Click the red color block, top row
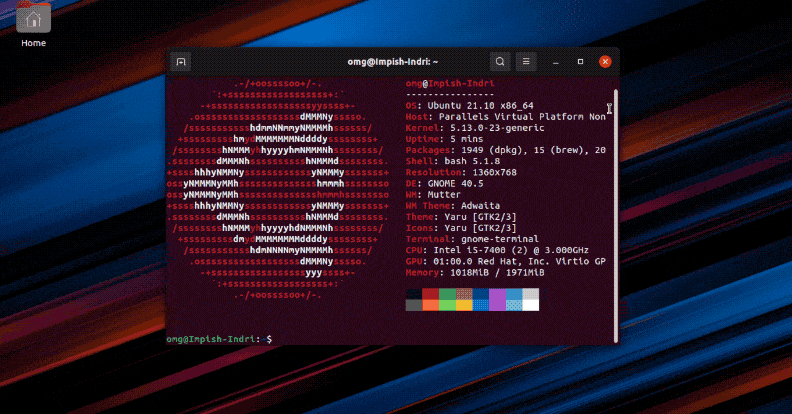Viewport: 792px width, 414px height. tap(430, 294)
